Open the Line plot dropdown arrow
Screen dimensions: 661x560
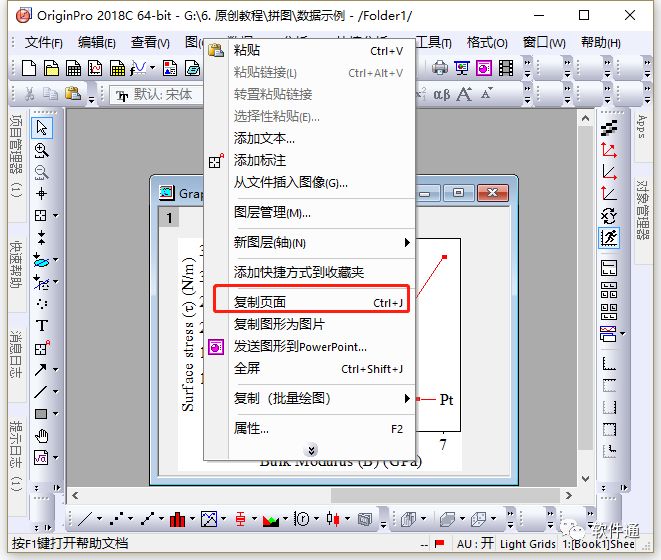coord(99,519)
